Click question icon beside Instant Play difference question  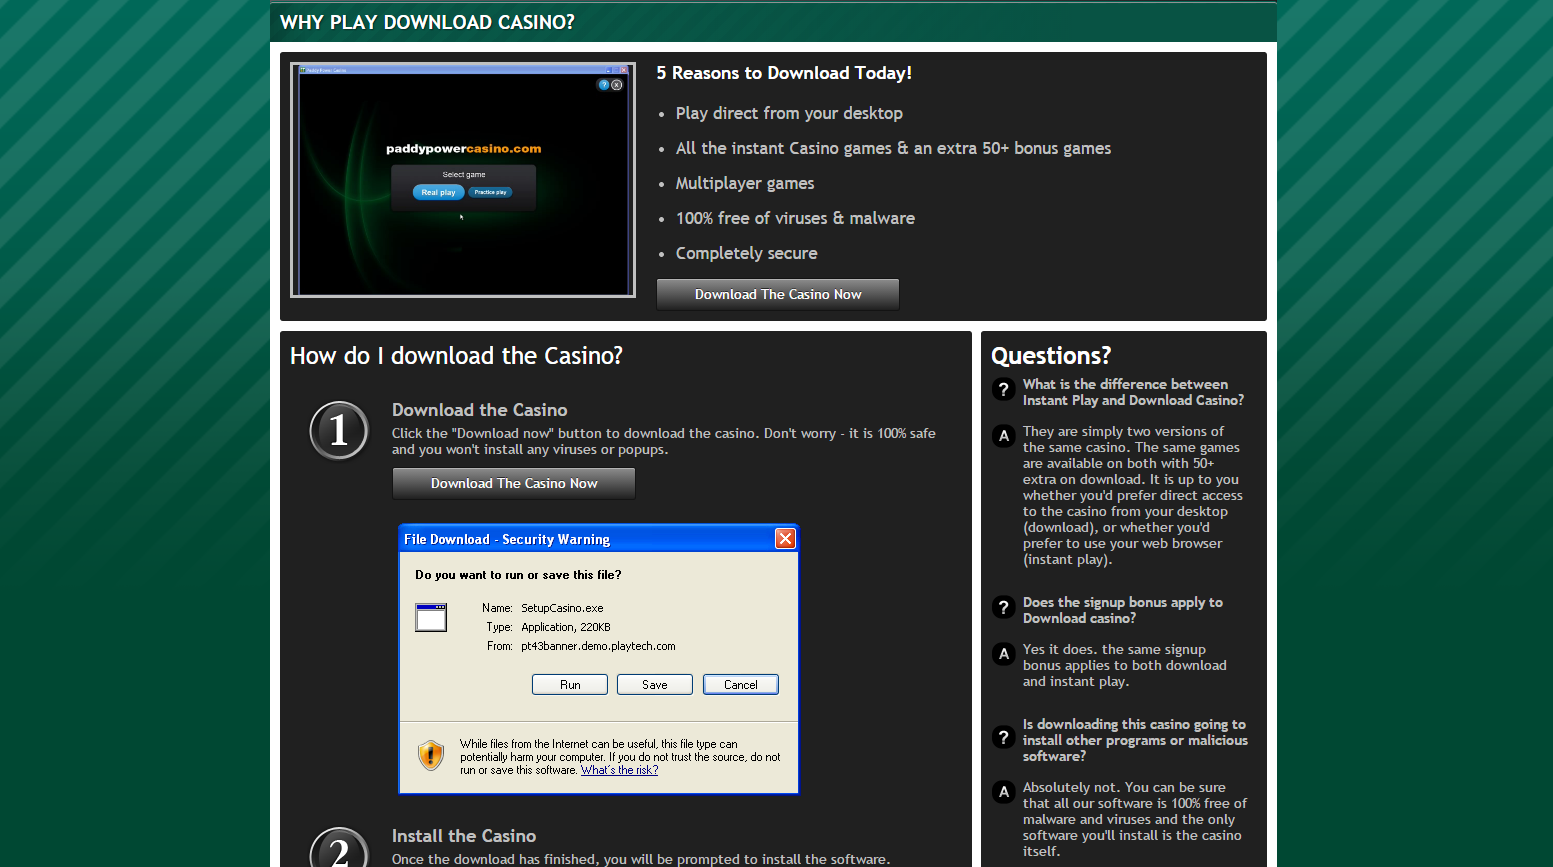click(1004, 389)
